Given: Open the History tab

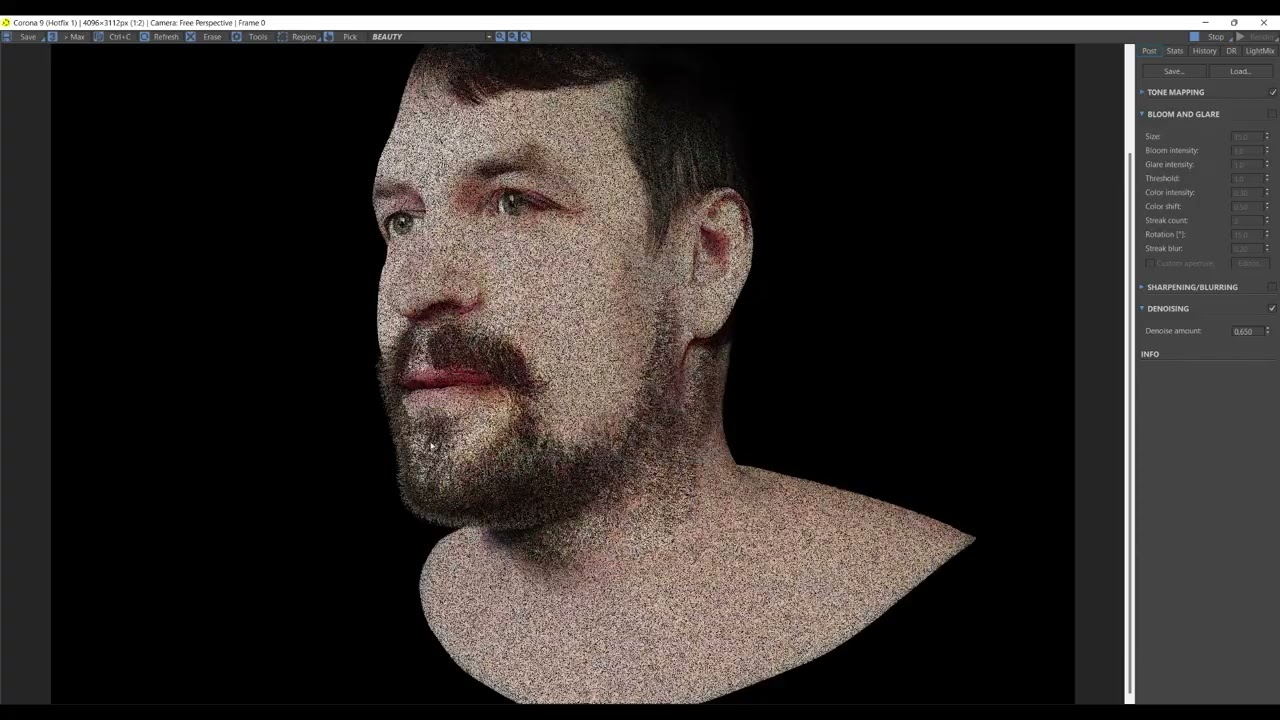Looking at the screenshot, I should click(x=1204, y=51).
